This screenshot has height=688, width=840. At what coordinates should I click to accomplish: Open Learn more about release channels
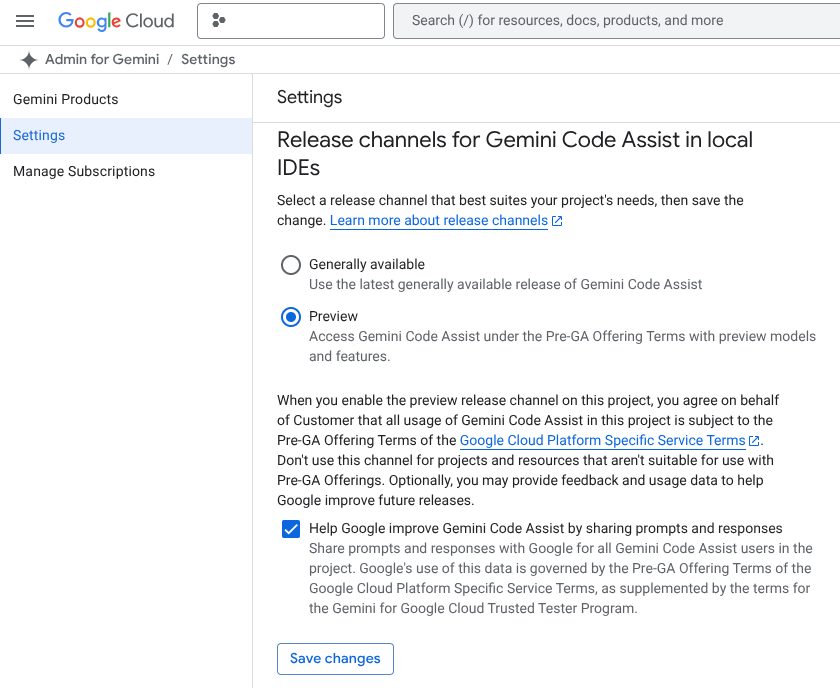(439, 220)
